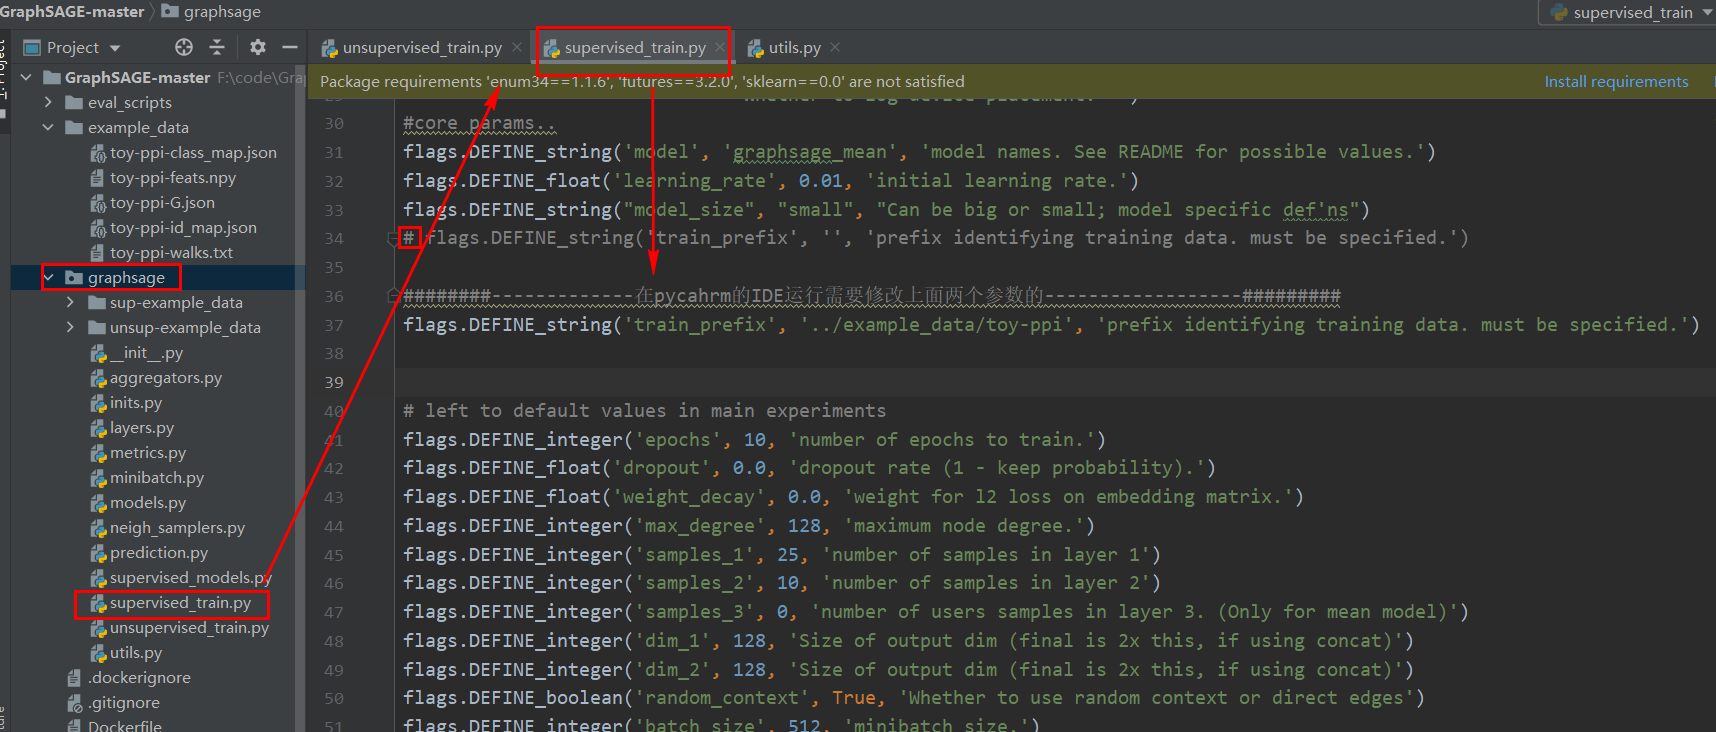Open Project panel settings gear
Screen dimensions: 1716x732
tap(258, 47)
